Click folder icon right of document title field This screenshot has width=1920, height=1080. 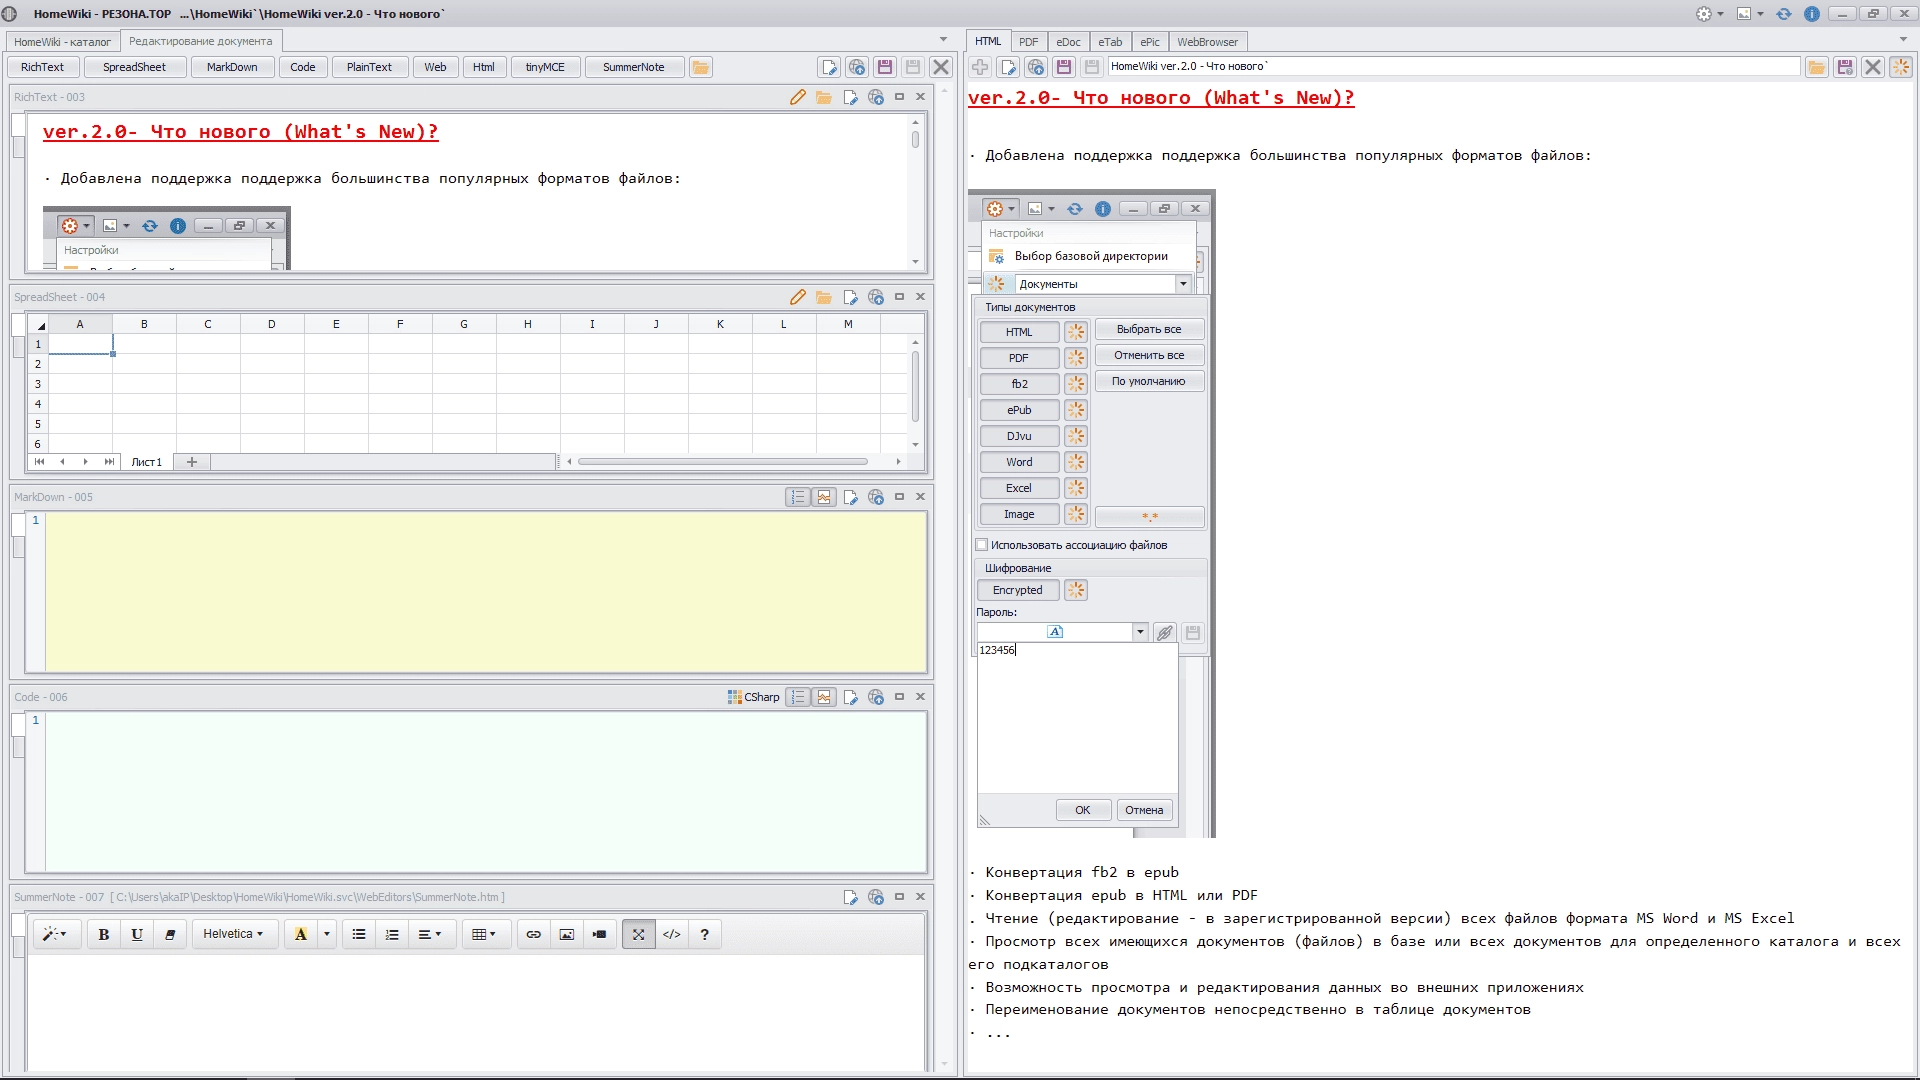point(1817,67)
